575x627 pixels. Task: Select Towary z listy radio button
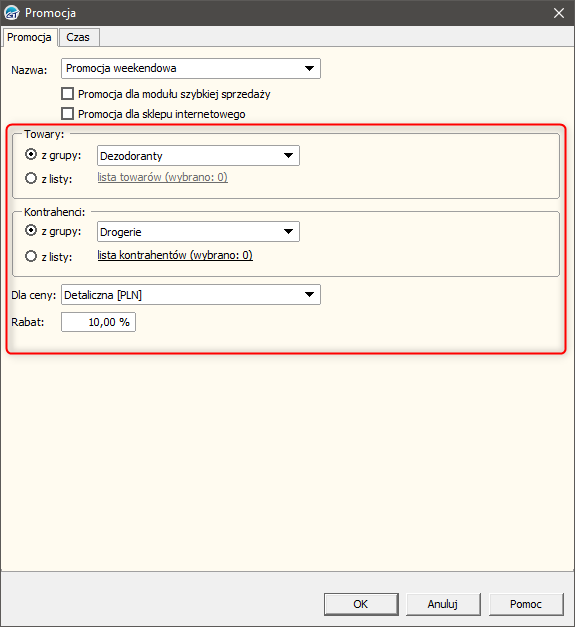coord(31,178)
